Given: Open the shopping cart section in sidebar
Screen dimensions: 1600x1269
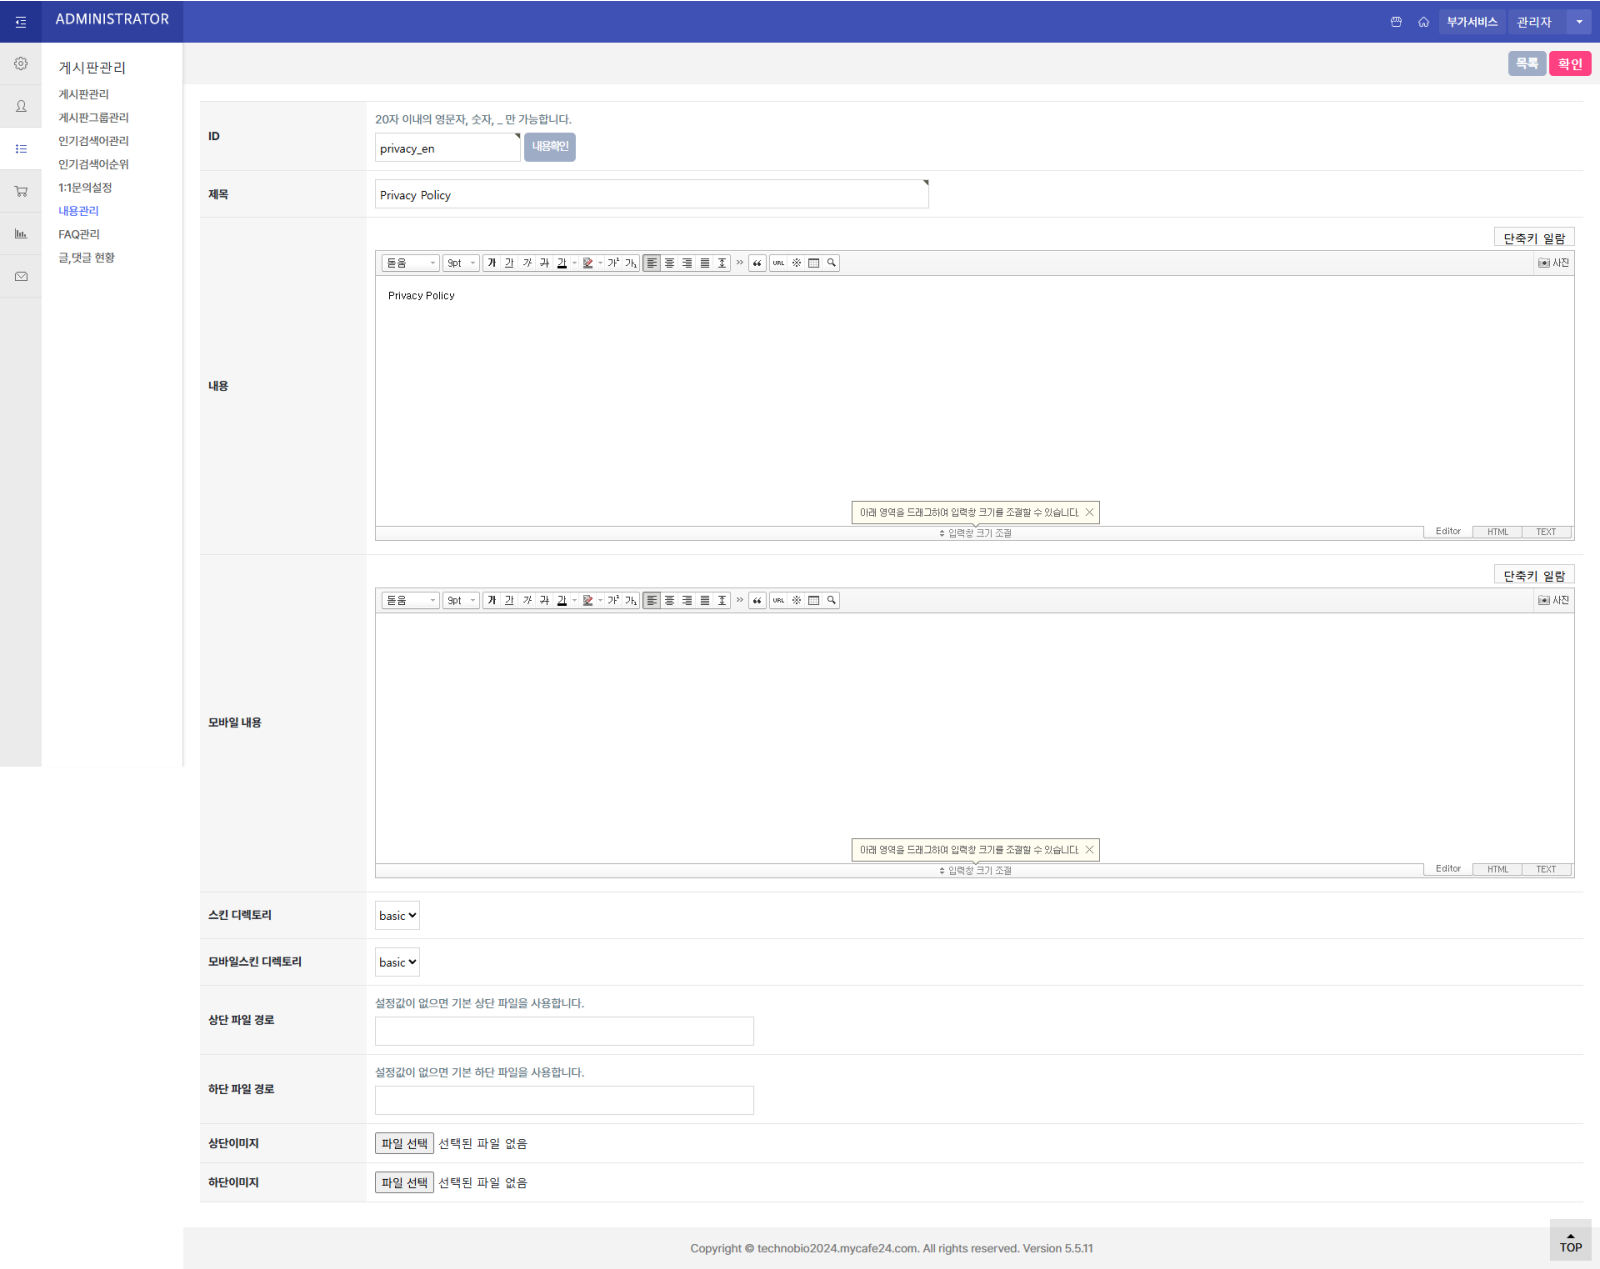Looking at the screenshot, I should click(21, 191).
